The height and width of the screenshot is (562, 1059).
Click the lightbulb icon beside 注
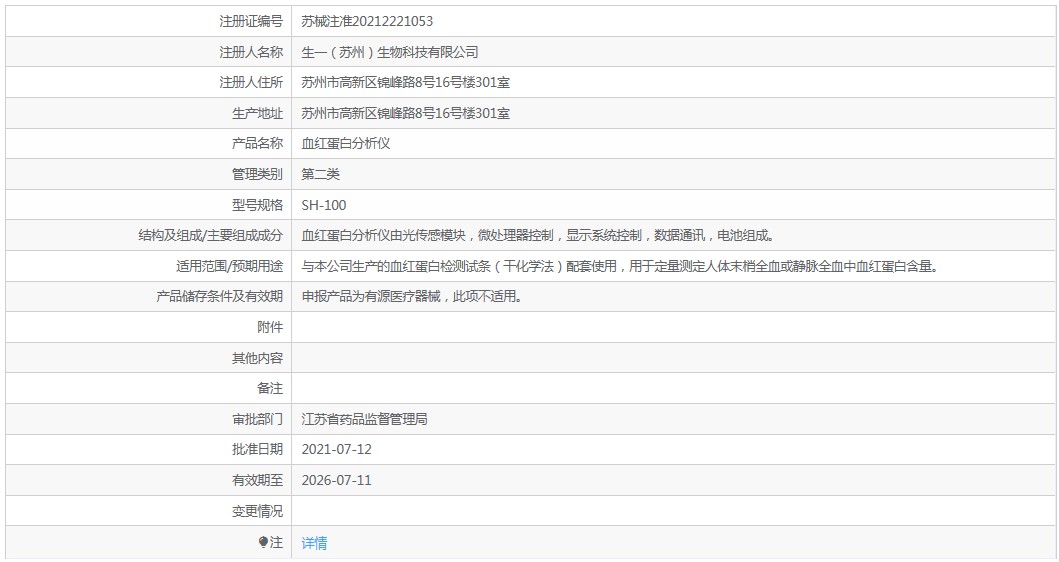(263, 542)
